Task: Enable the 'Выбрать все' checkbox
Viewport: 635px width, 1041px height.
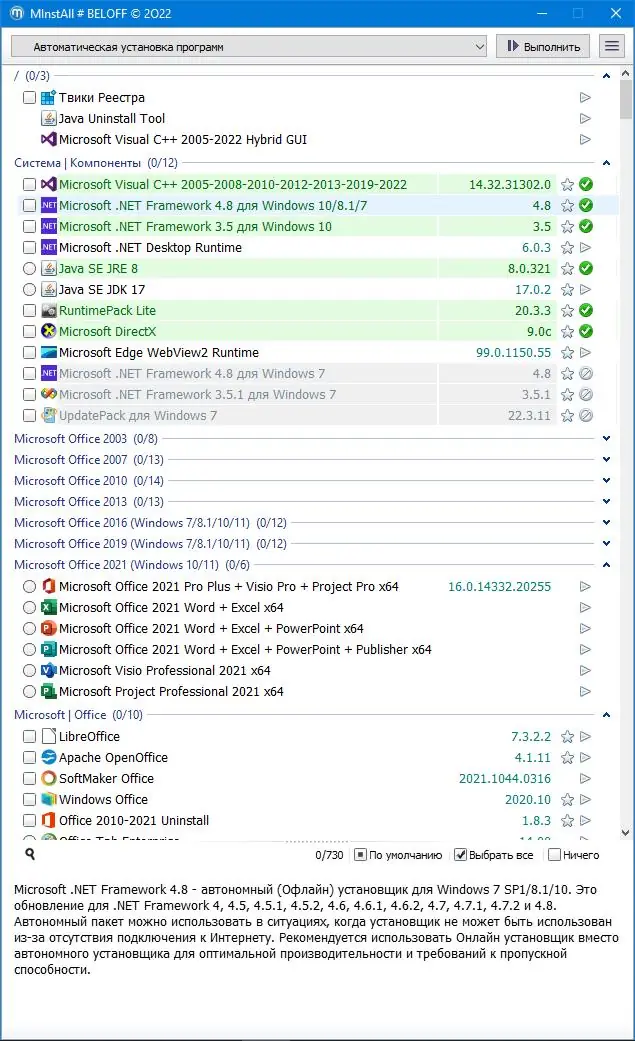Action: [x=461, y=855]
